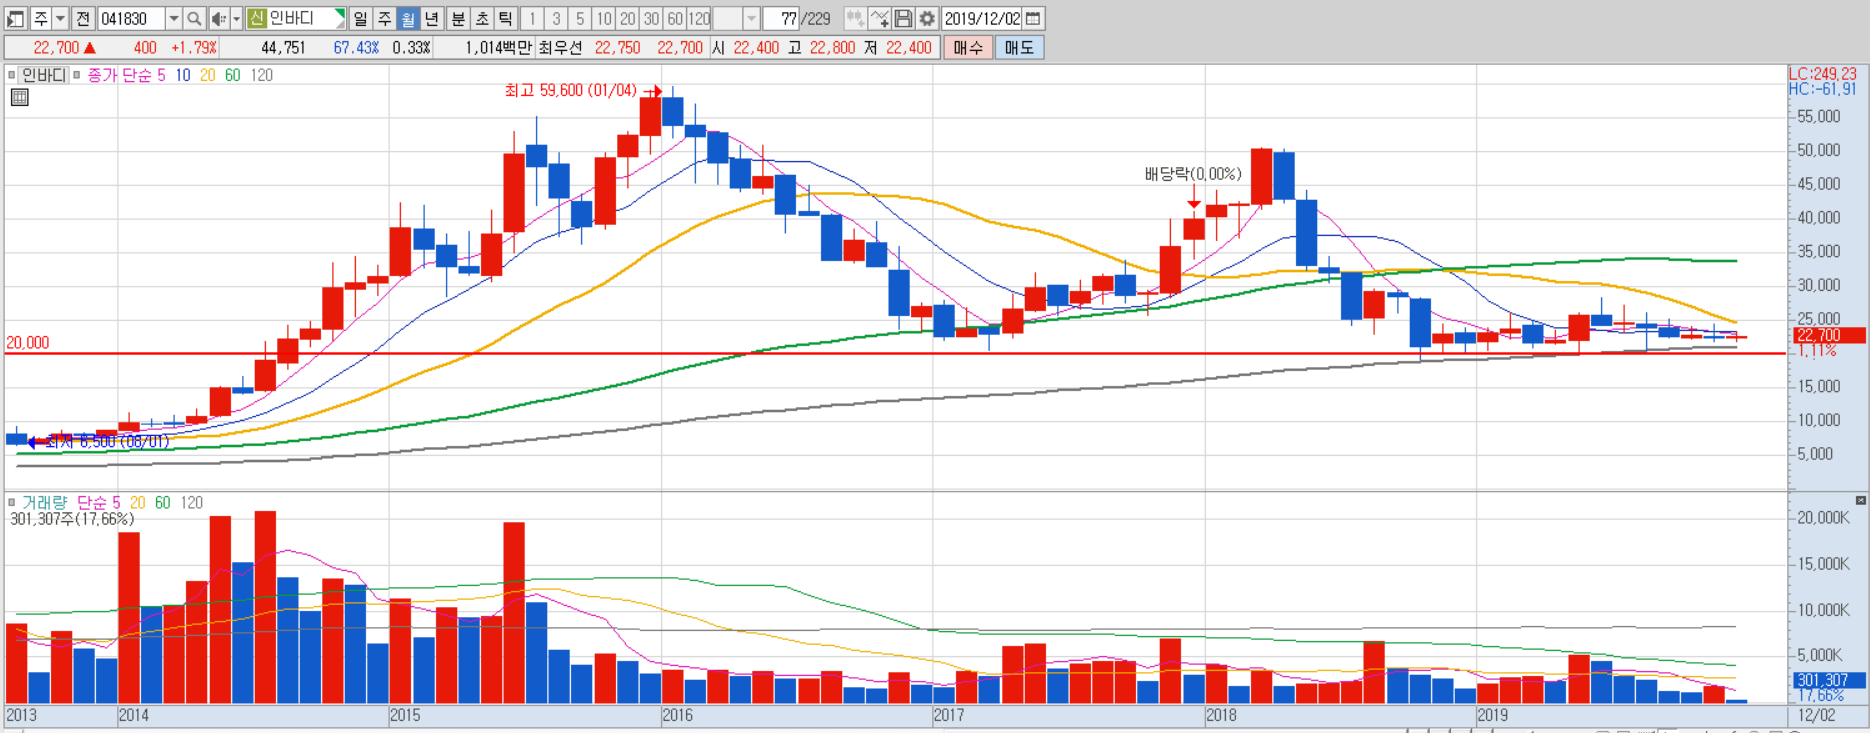Screen dimensions: 1870x733
Task: Choose interval 3 button
Action: tap(556, 18)
